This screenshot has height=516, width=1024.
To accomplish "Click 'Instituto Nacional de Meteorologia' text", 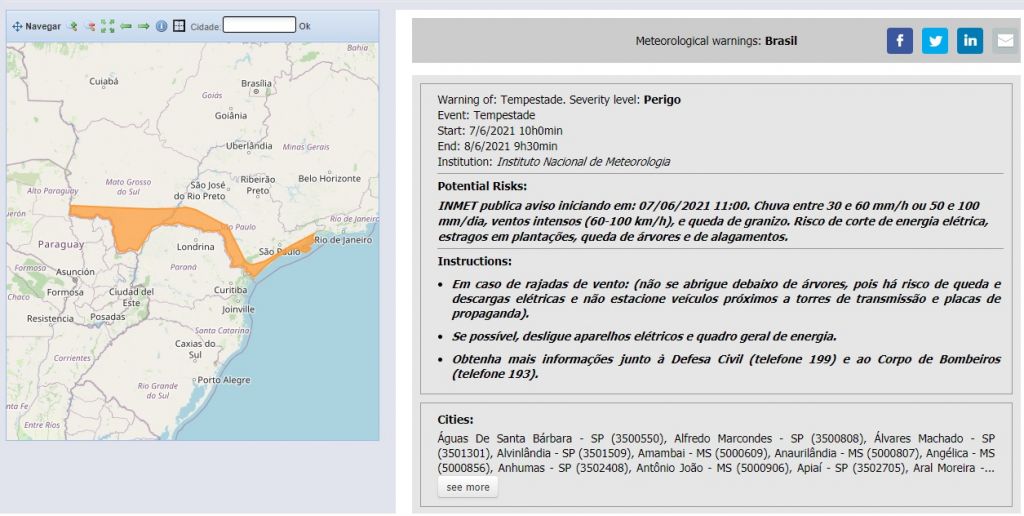I will point(583,162).
